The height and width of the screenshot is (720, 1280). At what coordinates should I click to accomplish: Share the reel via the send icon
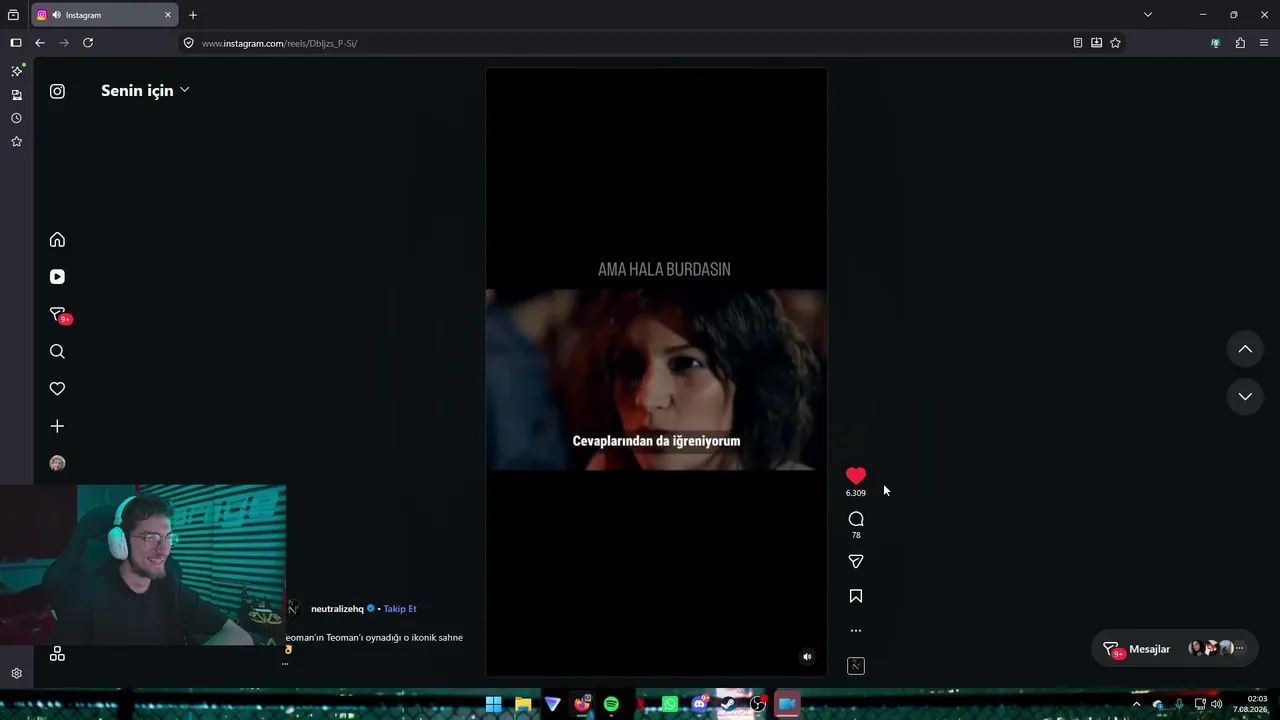pos(856,562)
